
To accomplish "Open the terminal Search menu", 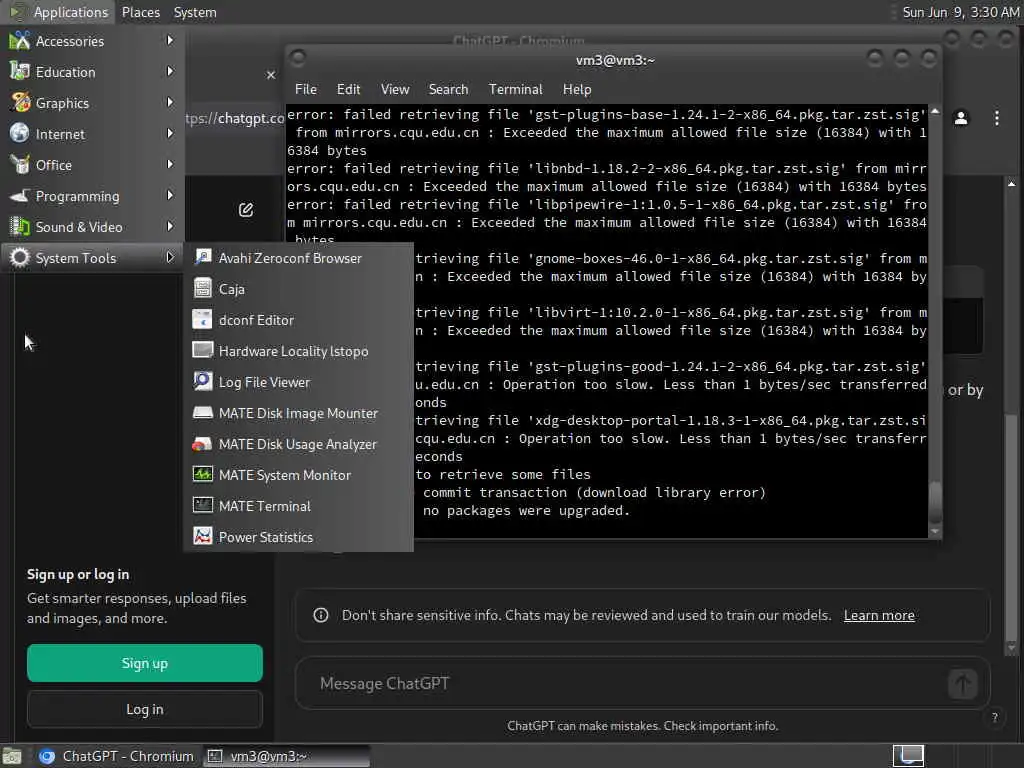I will (448, 89).
